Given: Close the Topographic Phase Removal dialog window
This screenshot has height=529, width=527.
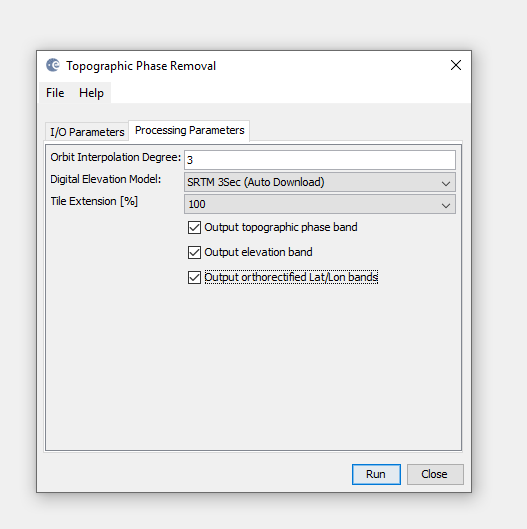Looking at the screenshot, I should (x=456, y=65).
